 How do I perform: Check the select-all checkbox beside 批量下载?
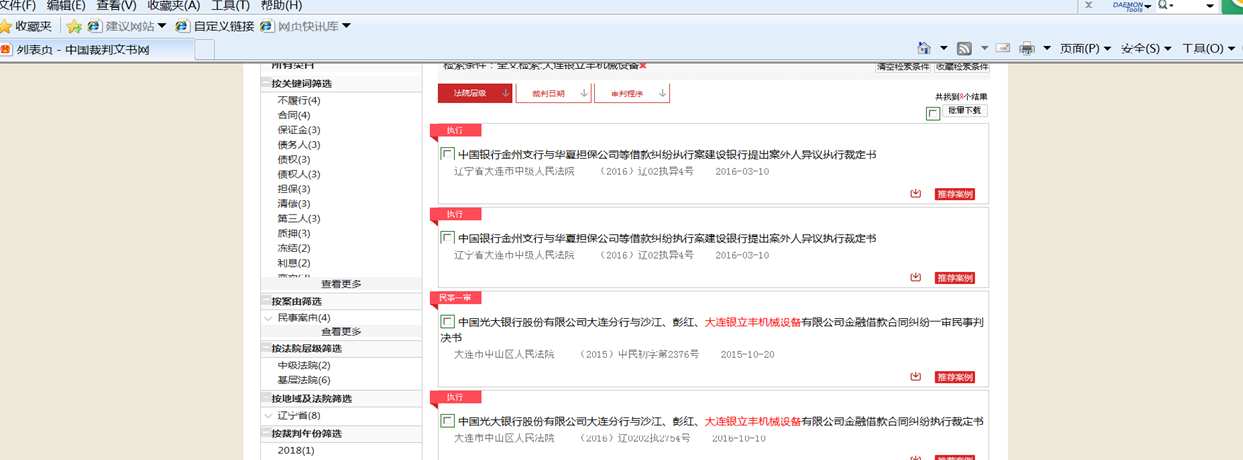pyautogui.click(x=932, y=113)
